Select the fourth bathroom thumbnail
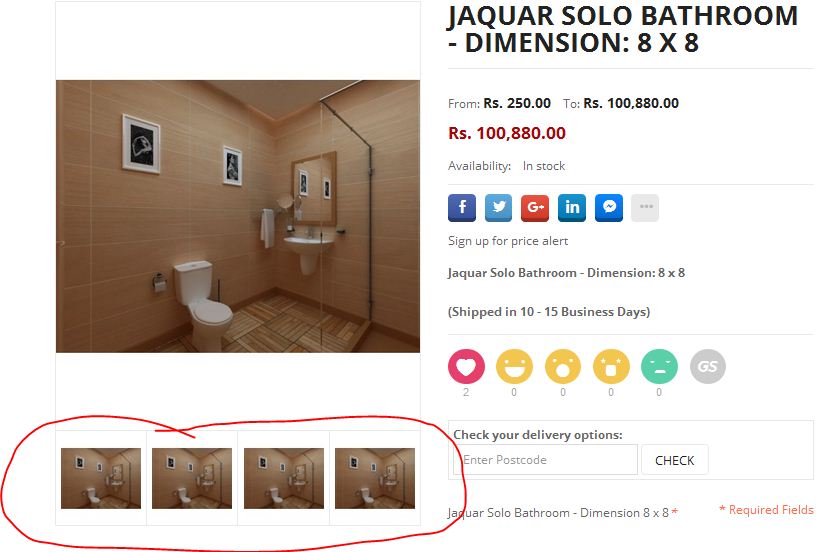This screenshot has height=552, width=819. (x=375, y=478)
